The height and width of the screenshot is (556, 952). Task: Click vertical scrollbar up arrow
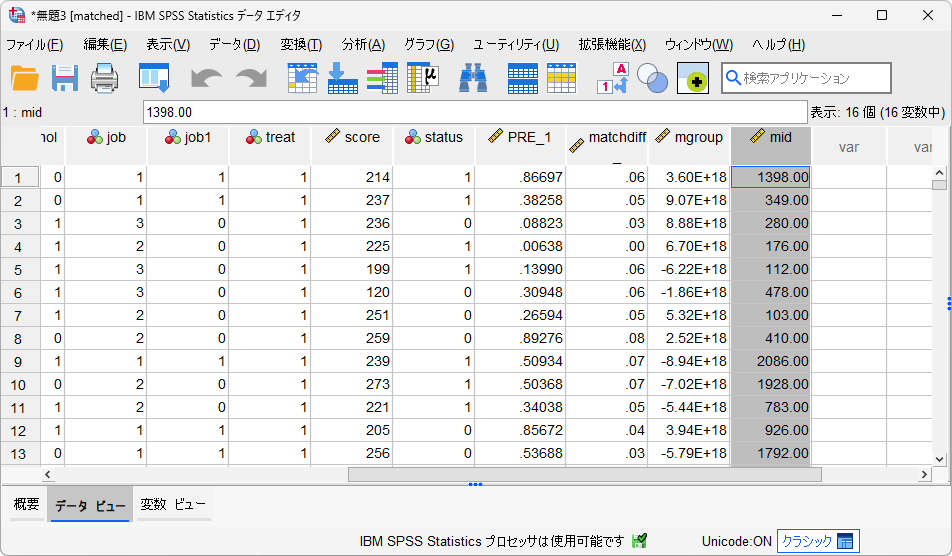(939, 174)
